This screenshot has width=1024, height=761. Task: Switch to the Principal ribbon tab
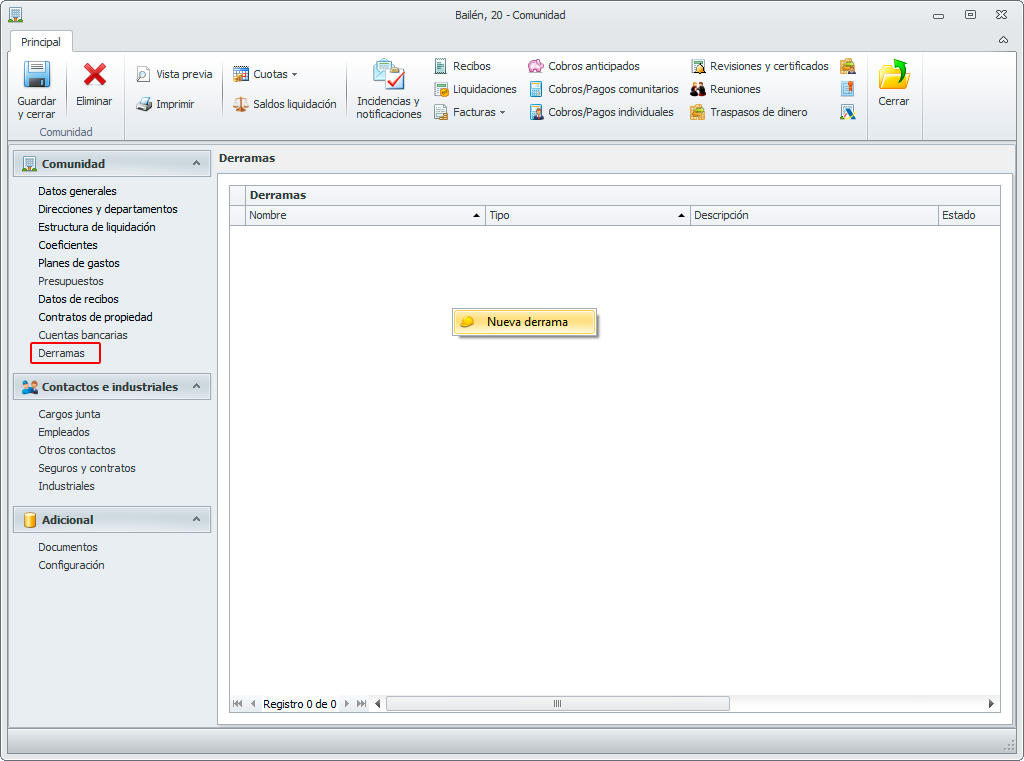point(40,42)
